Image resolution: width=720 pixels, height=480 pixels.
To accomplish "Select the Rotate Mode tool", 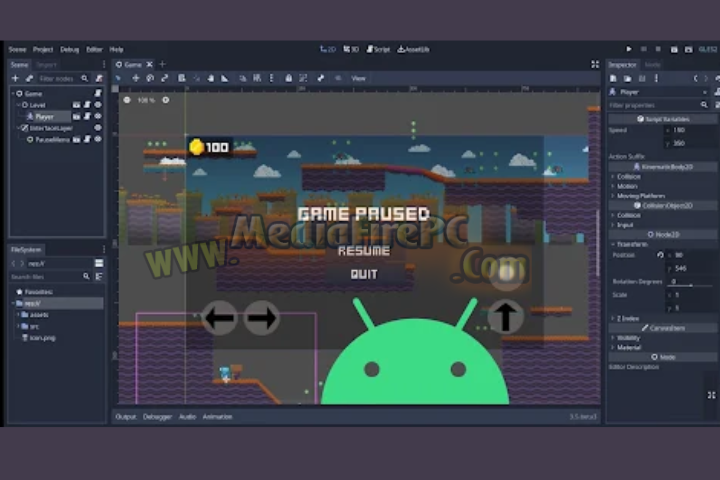I will coord(150,78).
